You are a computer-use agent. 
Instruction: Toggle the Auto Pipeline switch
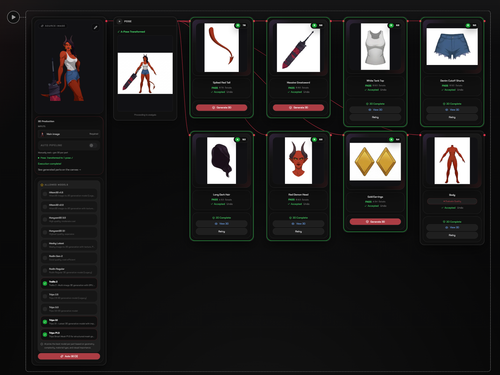click(93, 145)
